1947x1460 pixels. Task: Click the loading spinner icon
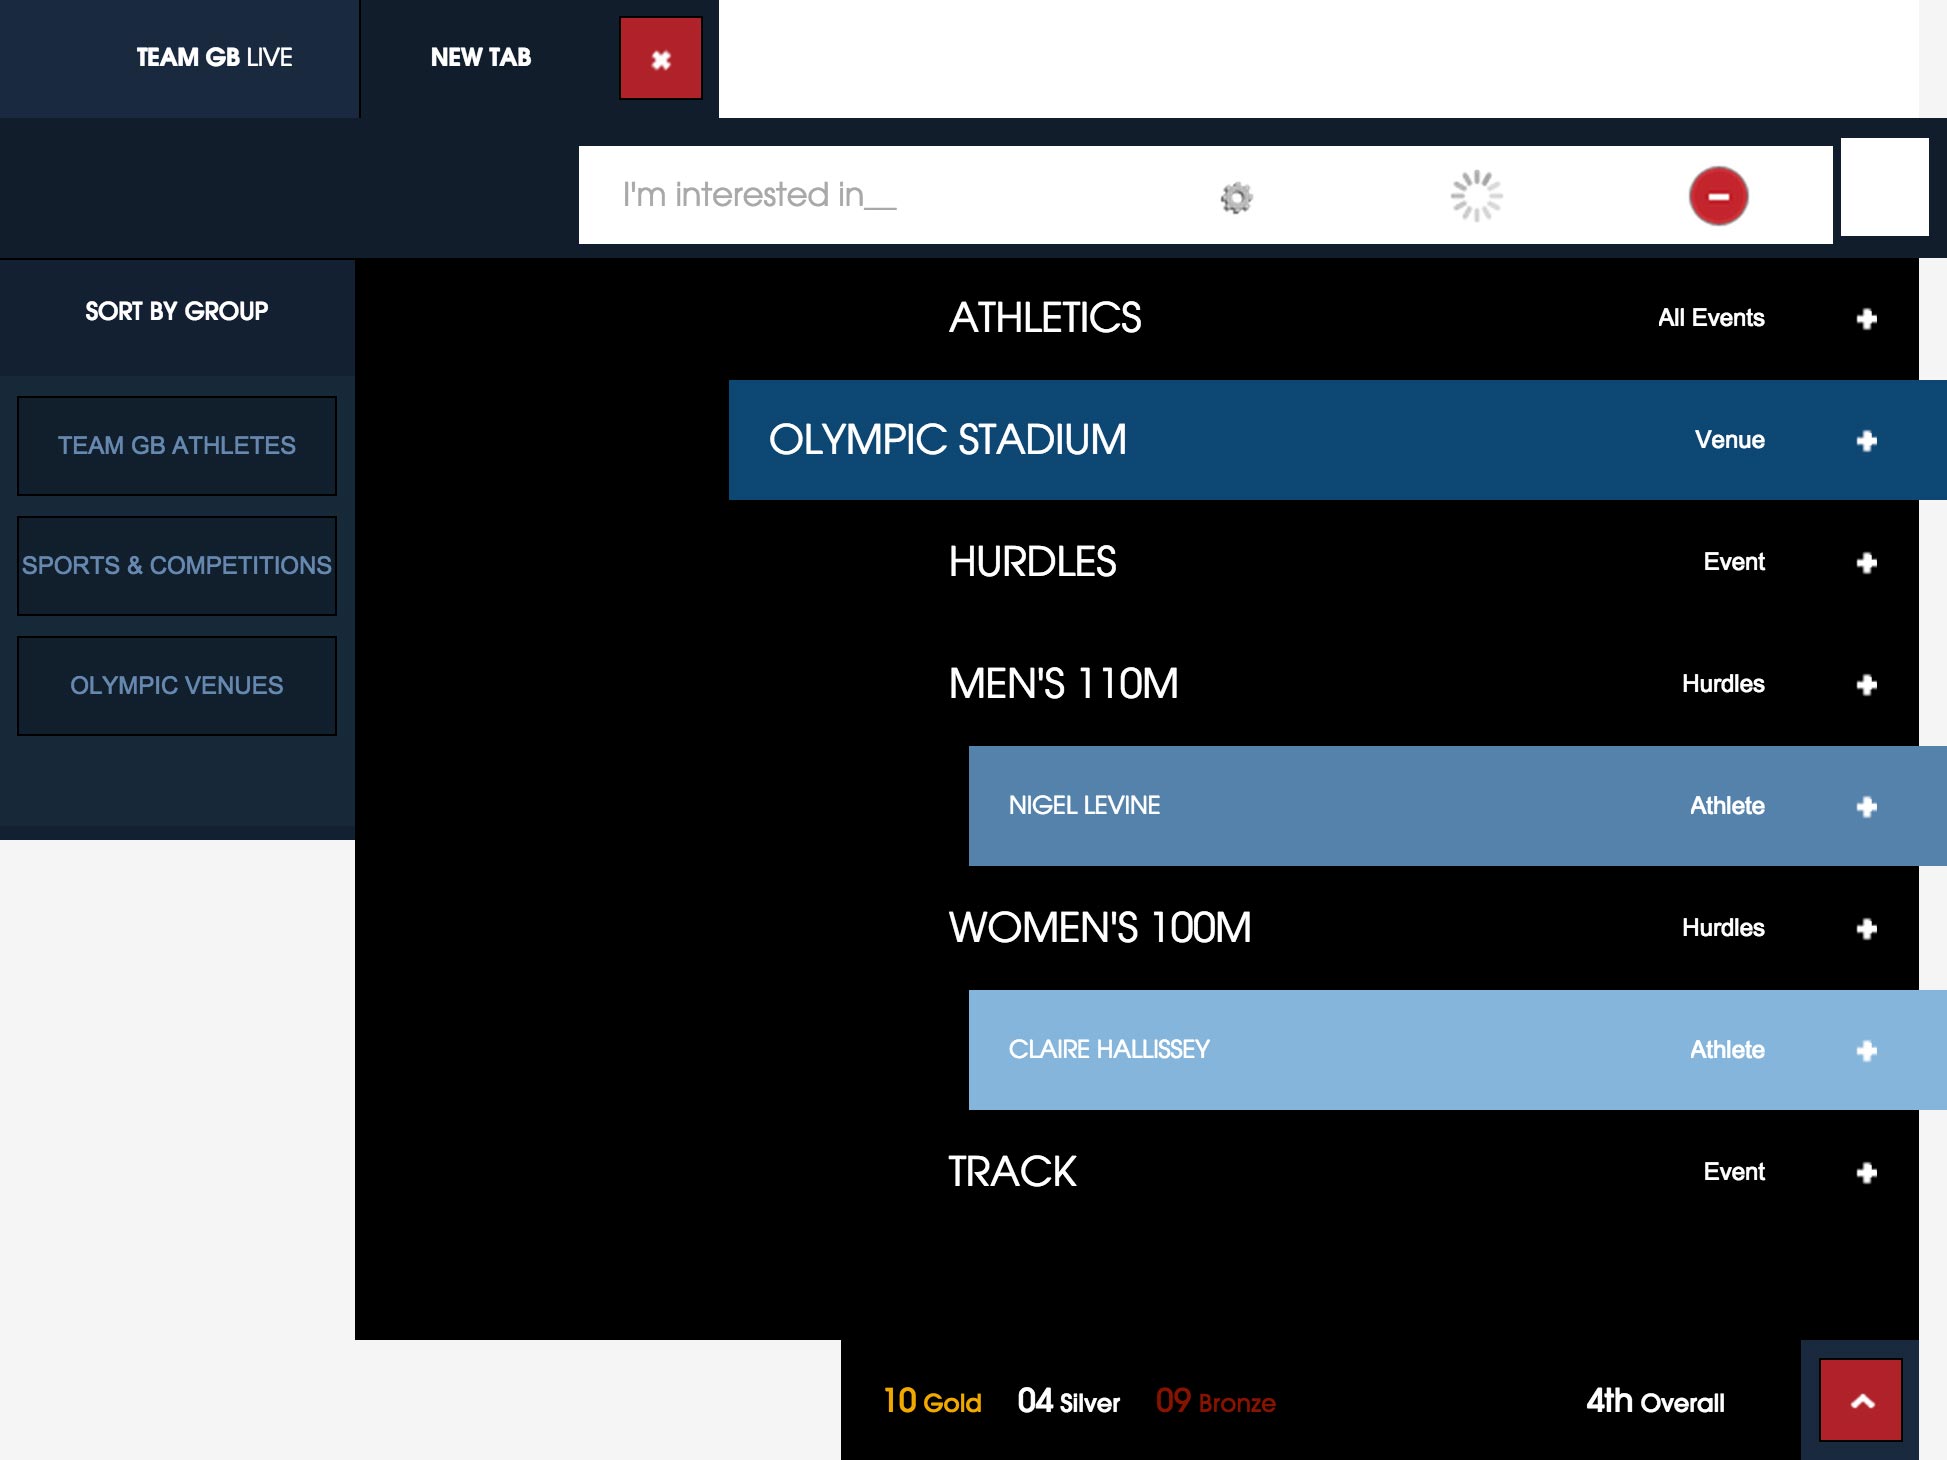[1477, 196]
